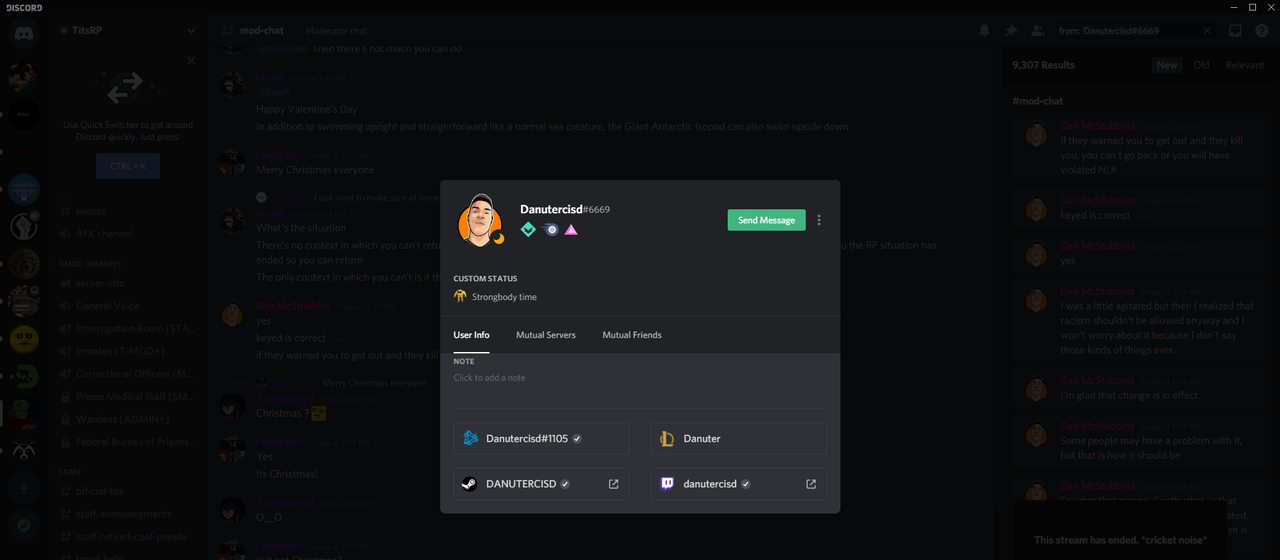Expand the TitsRP server dropdown menu
Screen dimensions: 1280x560
point(191,31)
